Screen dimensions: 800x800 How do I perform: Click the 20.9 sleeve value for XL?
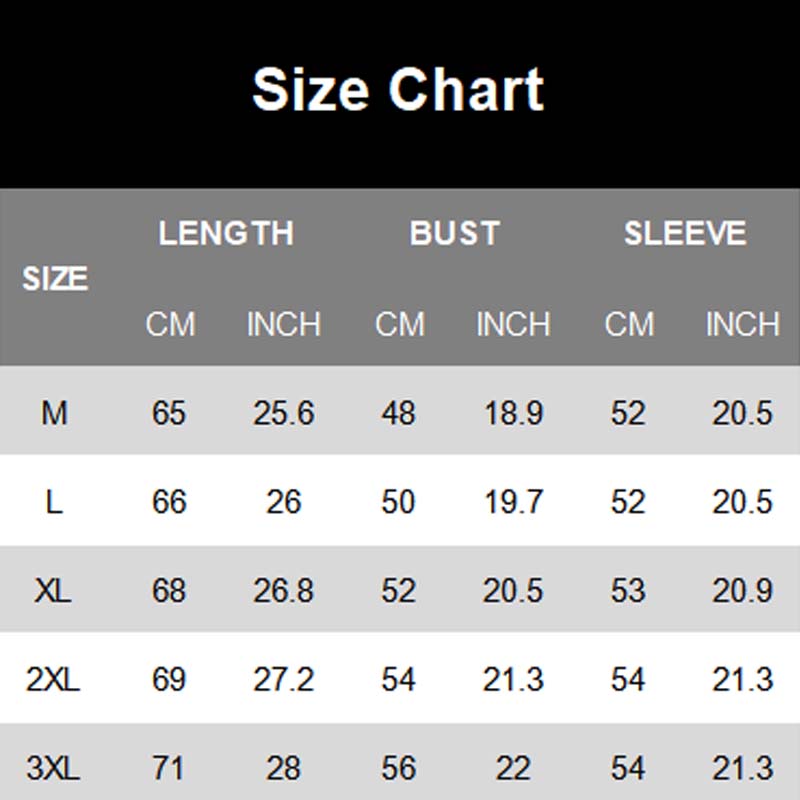742,590
